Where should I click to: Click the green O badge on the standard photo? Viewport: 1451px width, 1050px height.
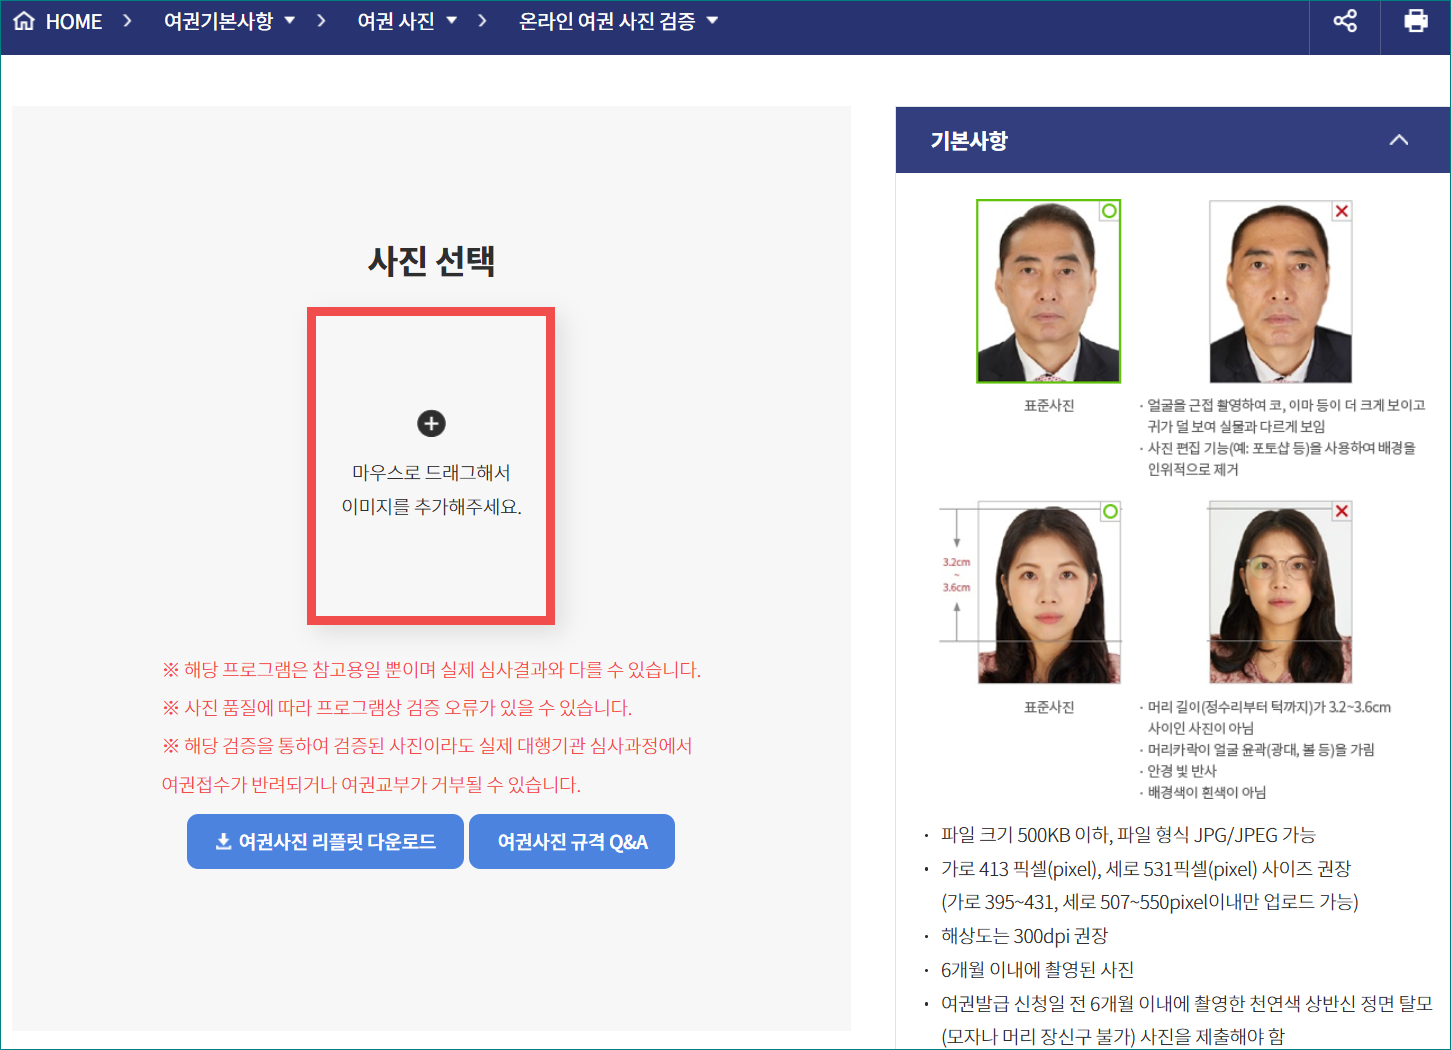[1109, 211]
